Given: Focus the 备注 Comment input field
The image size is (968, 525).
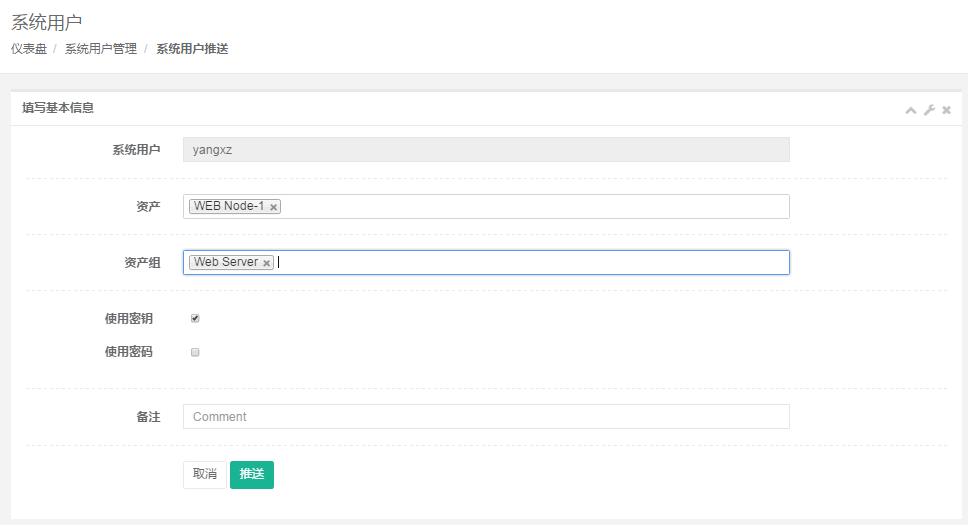Looking at the screenshot, I should [x=486, y=417].
